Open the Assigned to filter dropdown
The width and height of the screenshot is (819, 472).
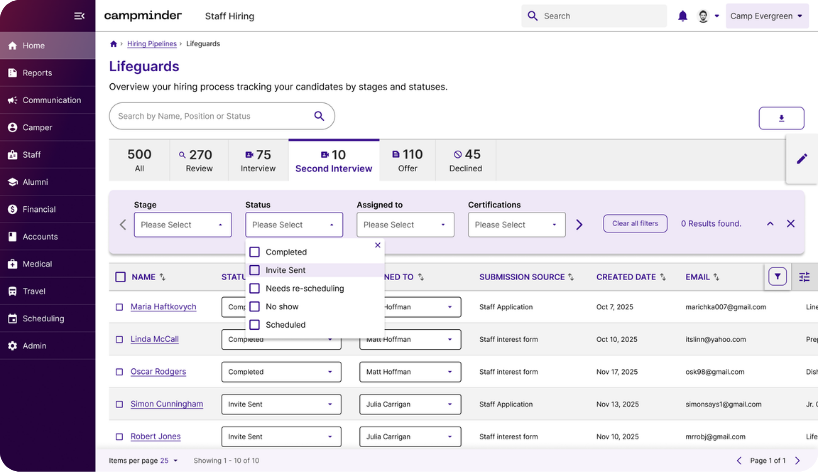tap(405, 225)
